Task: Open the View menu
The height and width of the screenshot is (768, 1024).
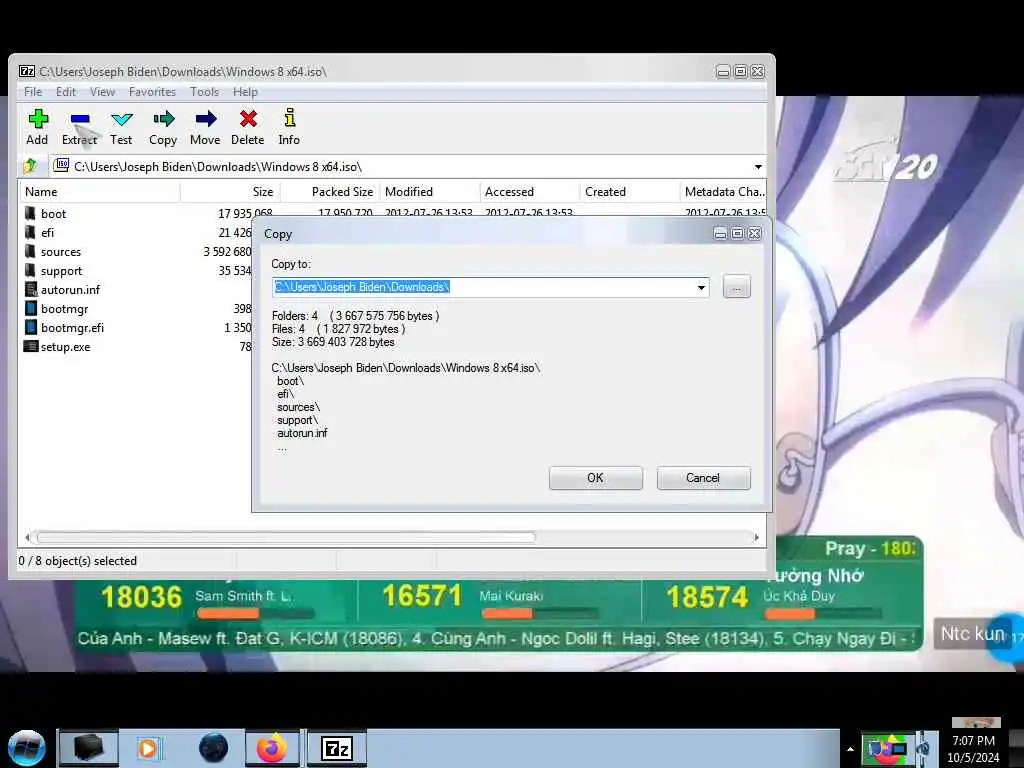Action: (x=102, y=92)
